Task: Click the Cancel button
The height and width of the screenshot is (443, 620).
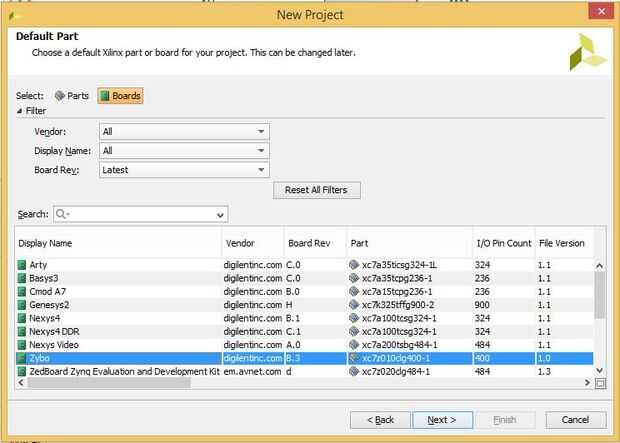Action: (x=575, y=420)
